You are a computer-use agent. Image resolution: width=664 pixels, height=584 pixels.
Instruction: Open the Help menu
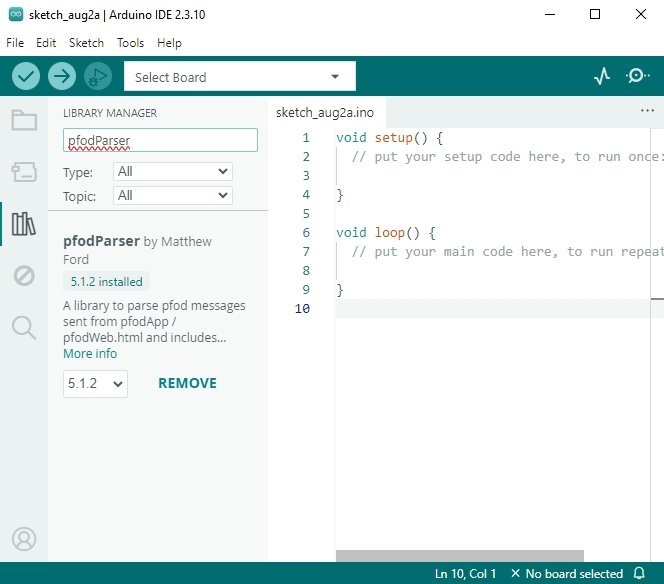pos(169,43)
